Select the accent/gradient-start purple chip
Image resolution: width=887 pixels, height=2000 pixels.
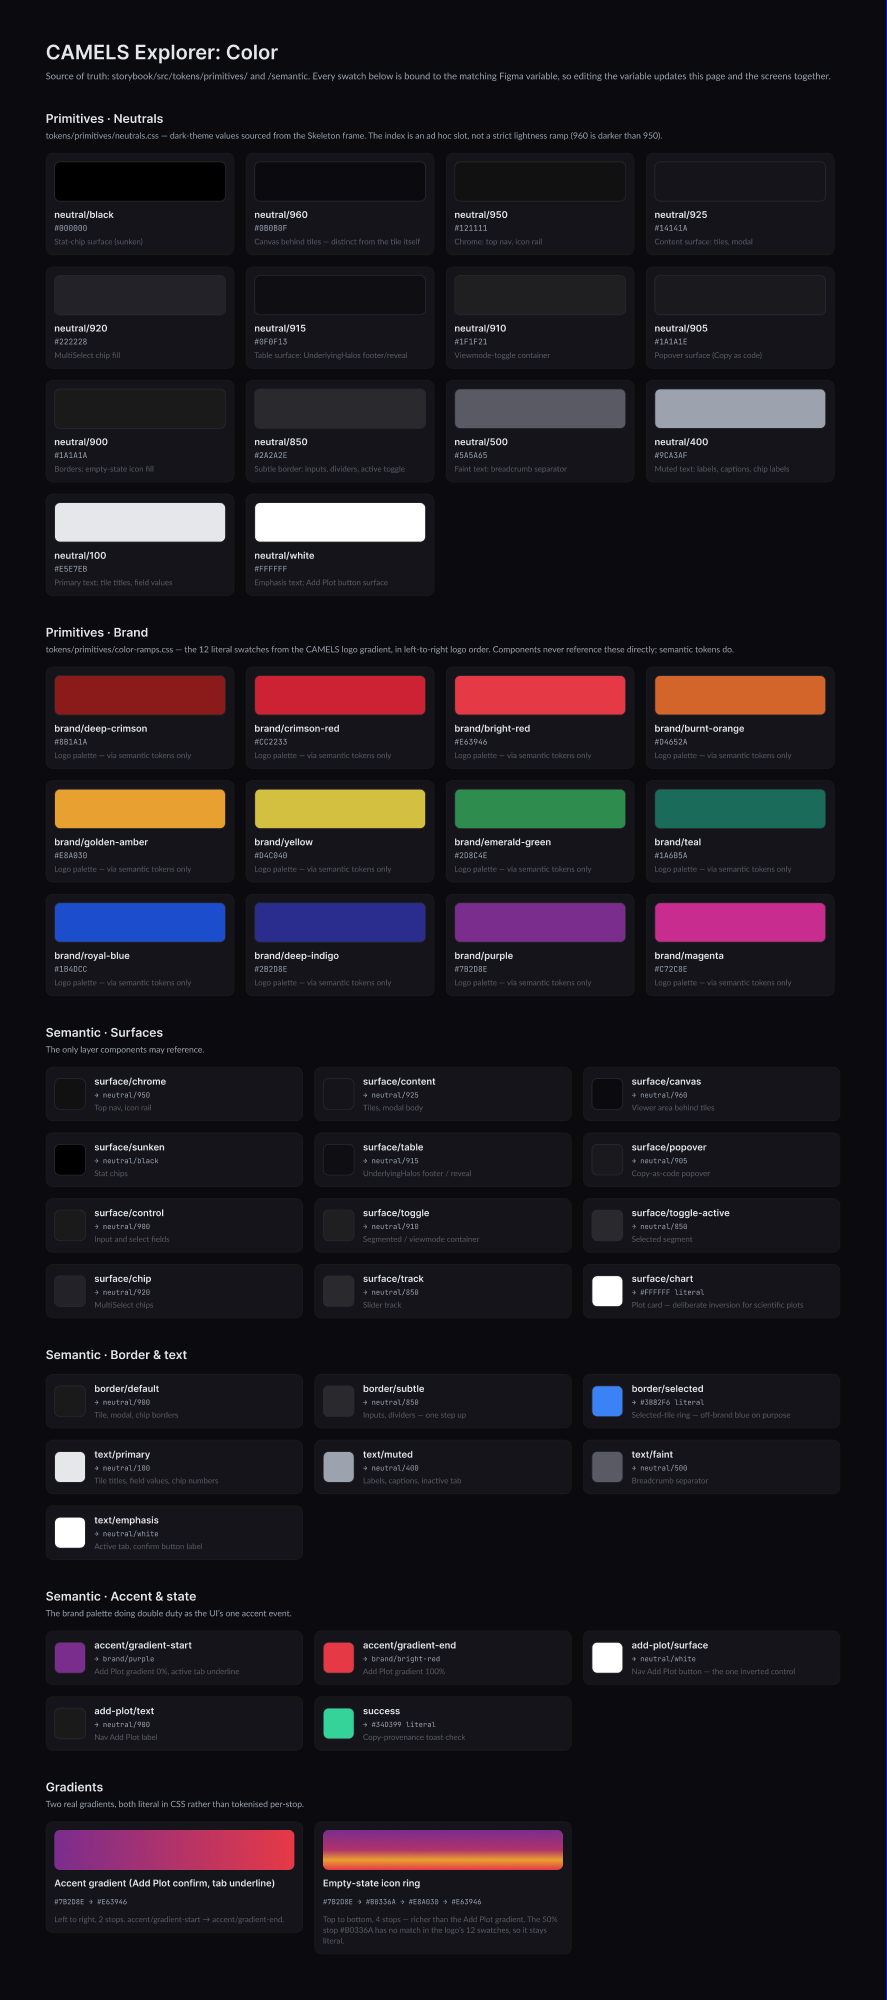(x=70, y=1658)
